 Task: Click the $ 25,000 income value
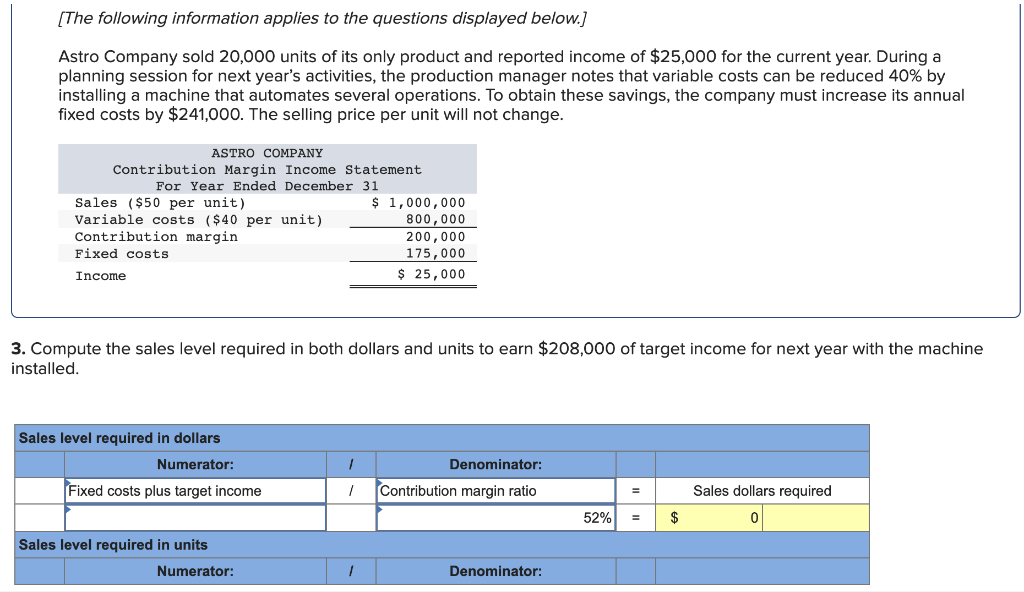click(432, 274)
